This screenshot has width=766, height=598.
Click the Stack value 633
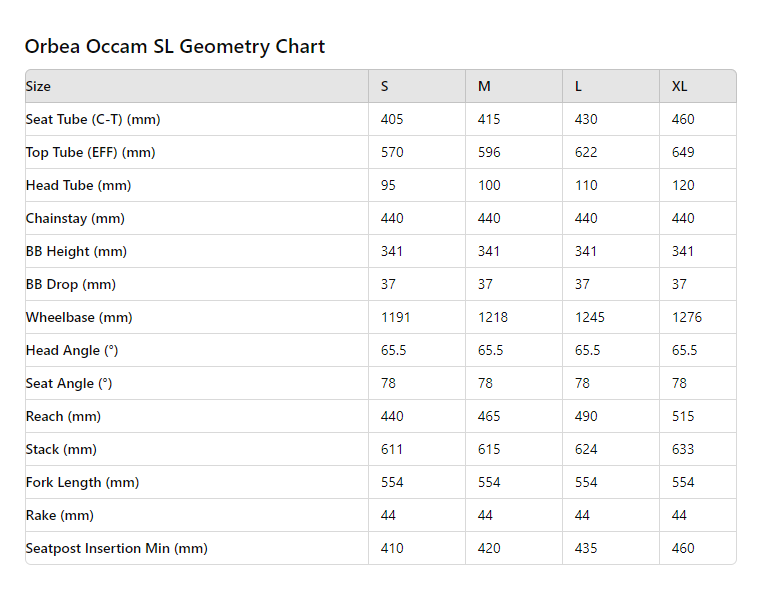point(683,449)
